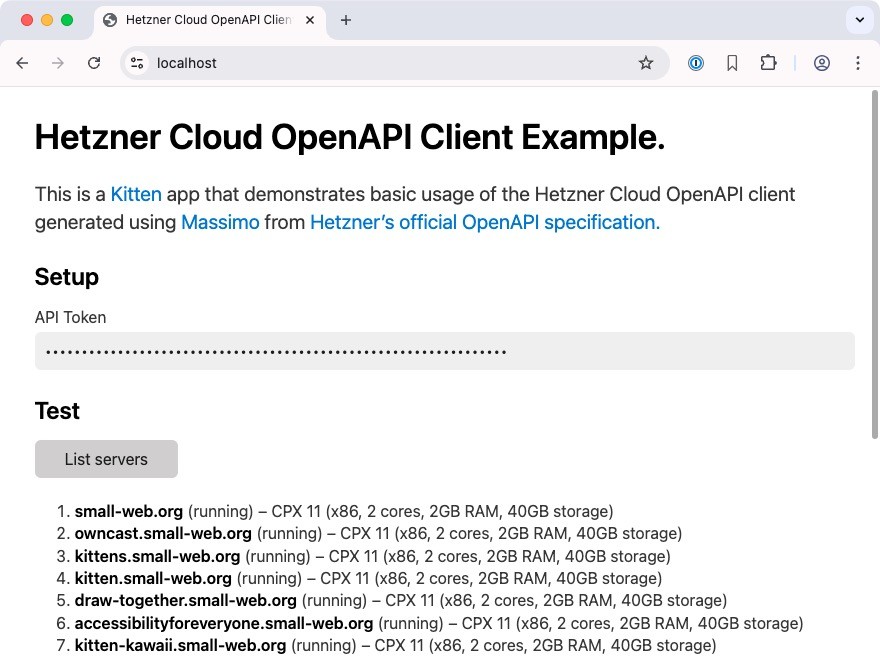The image size is (880, 660).
Task: Focus the API Token password field
Action: [x=444, y=351]
